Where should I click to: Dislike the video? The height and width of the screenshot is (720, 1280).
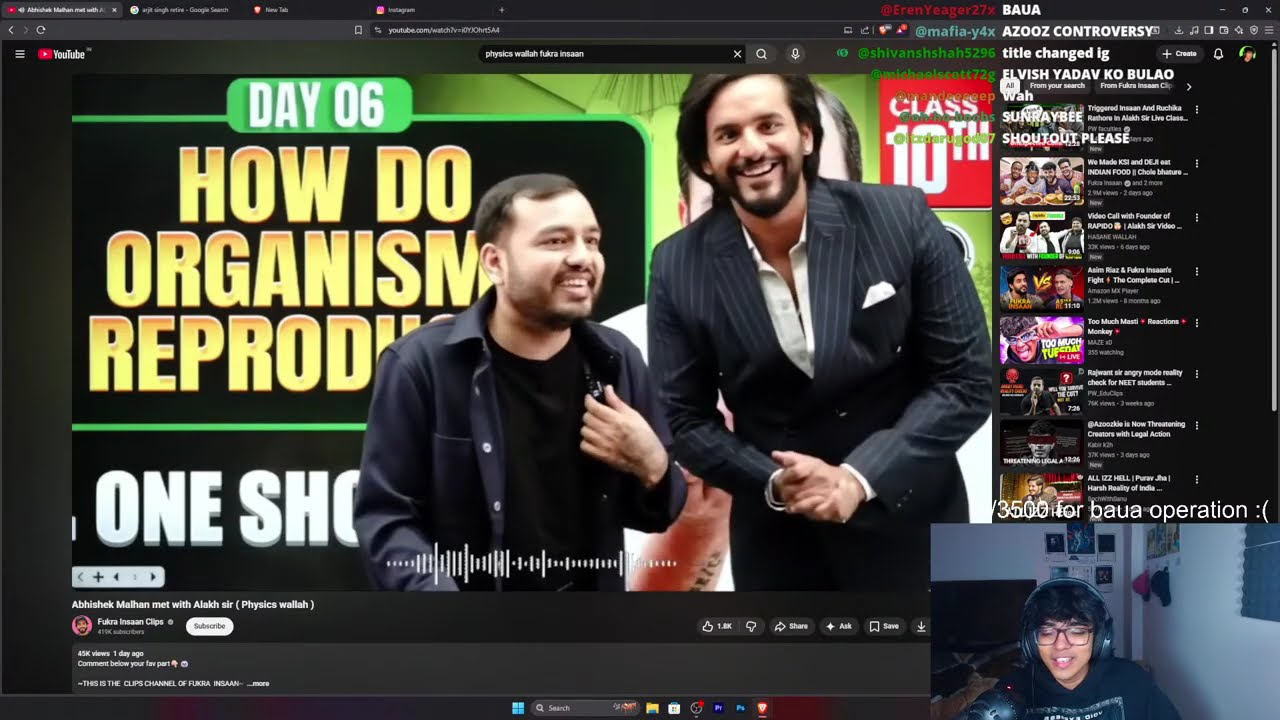pos(751,626)
